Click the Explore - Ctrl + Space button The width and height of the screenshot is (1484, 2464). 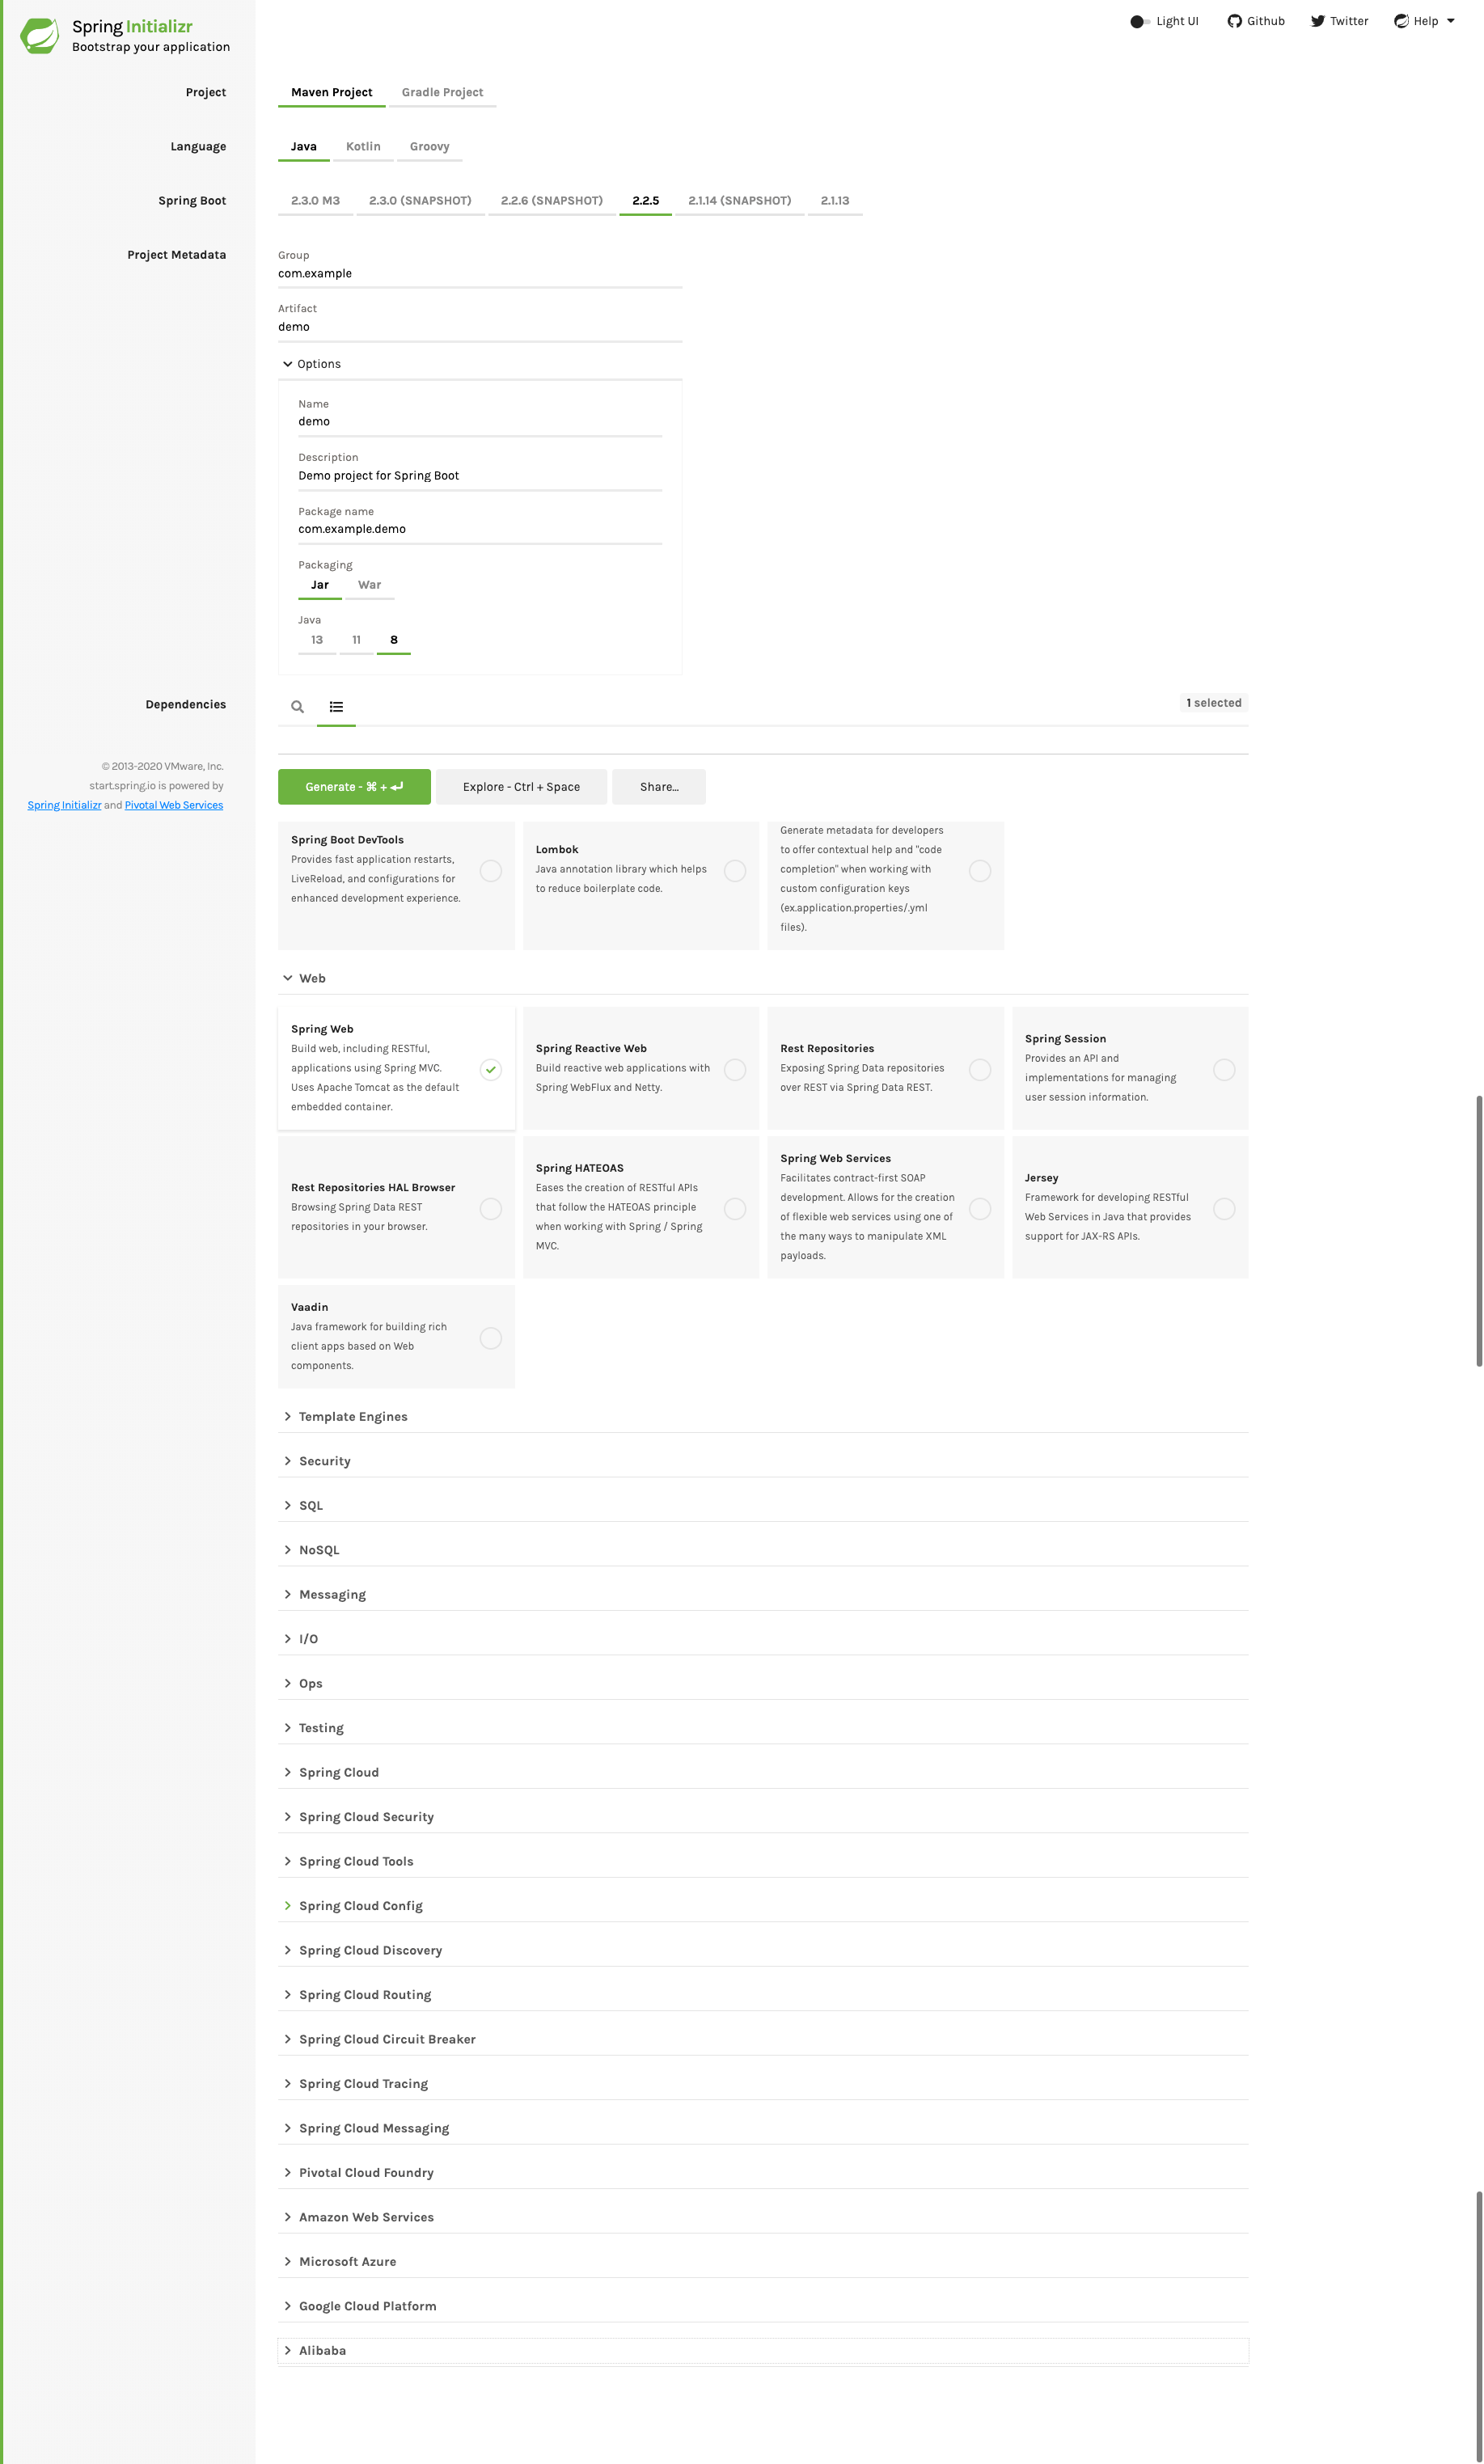tap(521, 787)
